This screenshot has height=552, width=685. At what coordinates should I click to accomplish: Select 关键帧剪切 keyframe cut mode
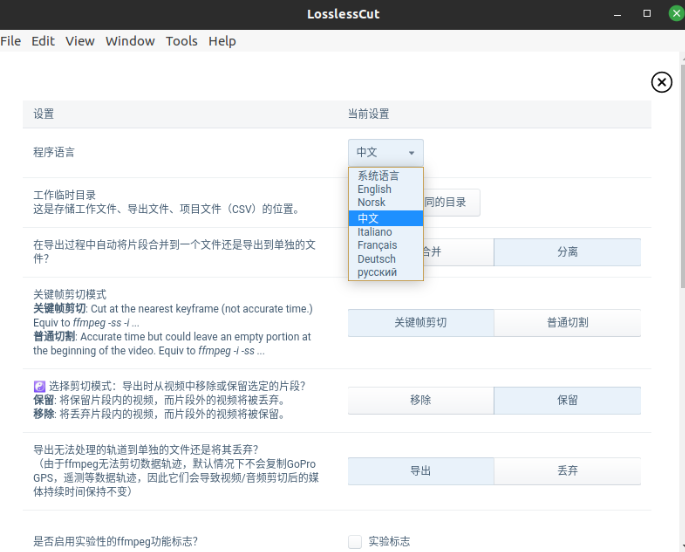(x=421, y=323)
